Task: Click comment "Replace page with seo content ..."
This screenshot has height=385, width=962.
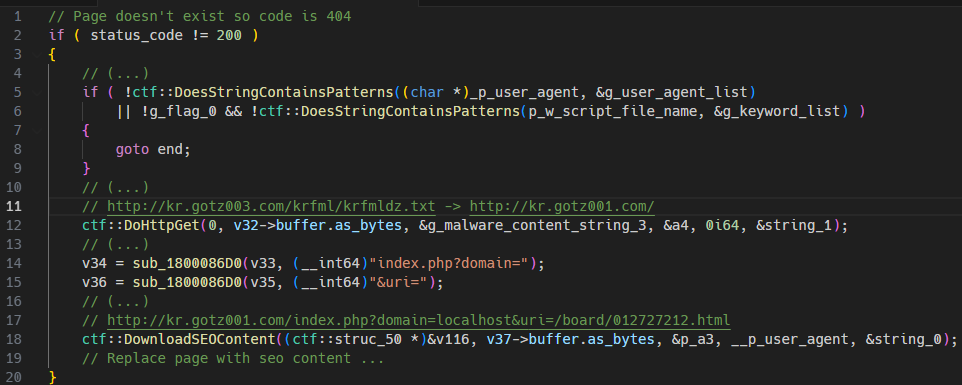Action: [x=233, y=359]
